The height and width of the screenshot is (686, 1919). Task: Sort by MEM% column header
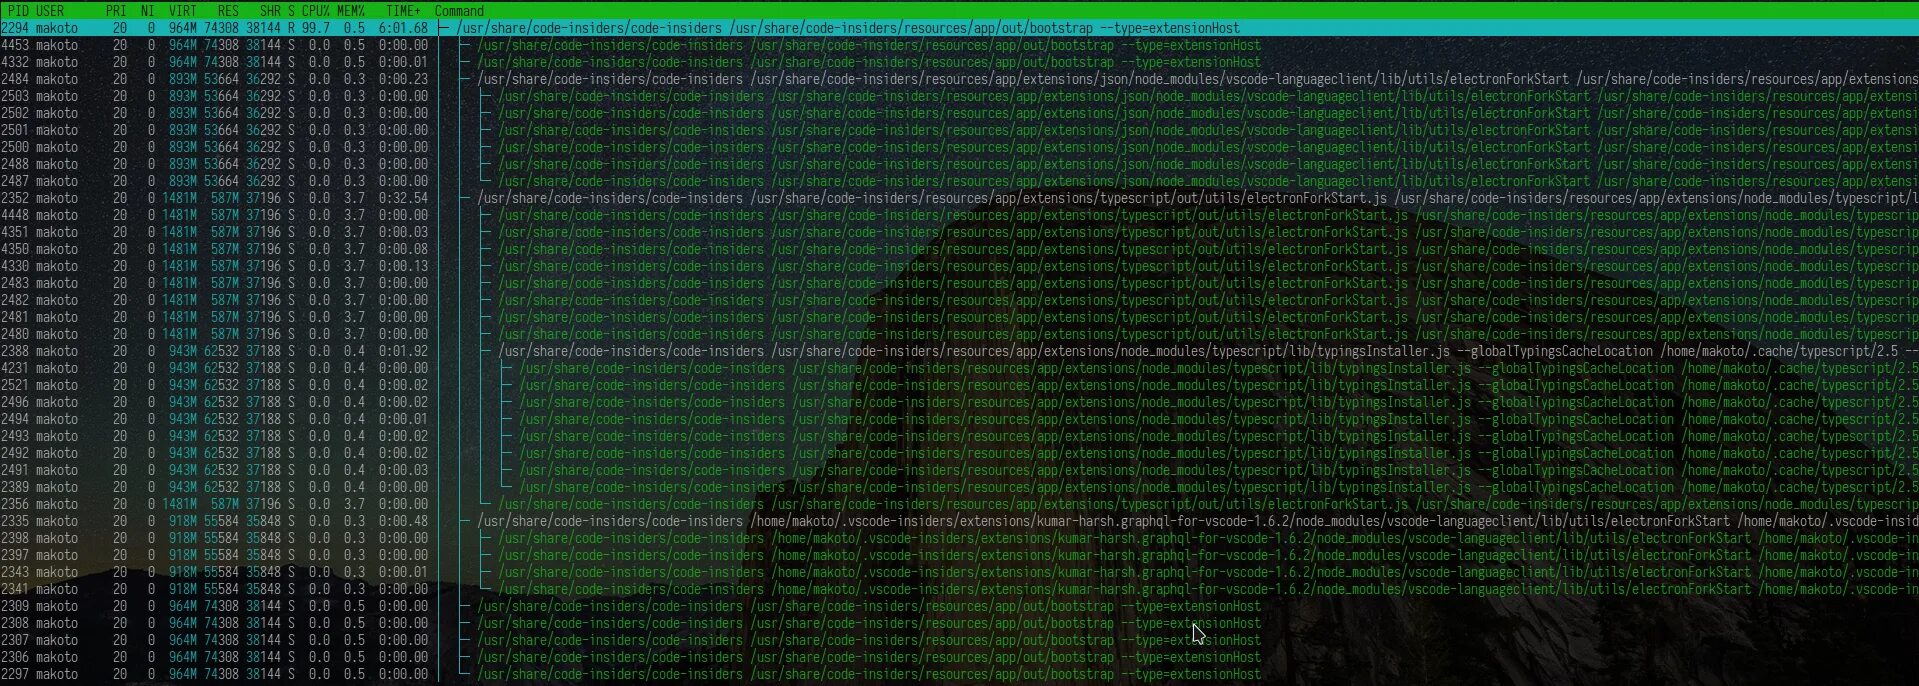(351, 11)
